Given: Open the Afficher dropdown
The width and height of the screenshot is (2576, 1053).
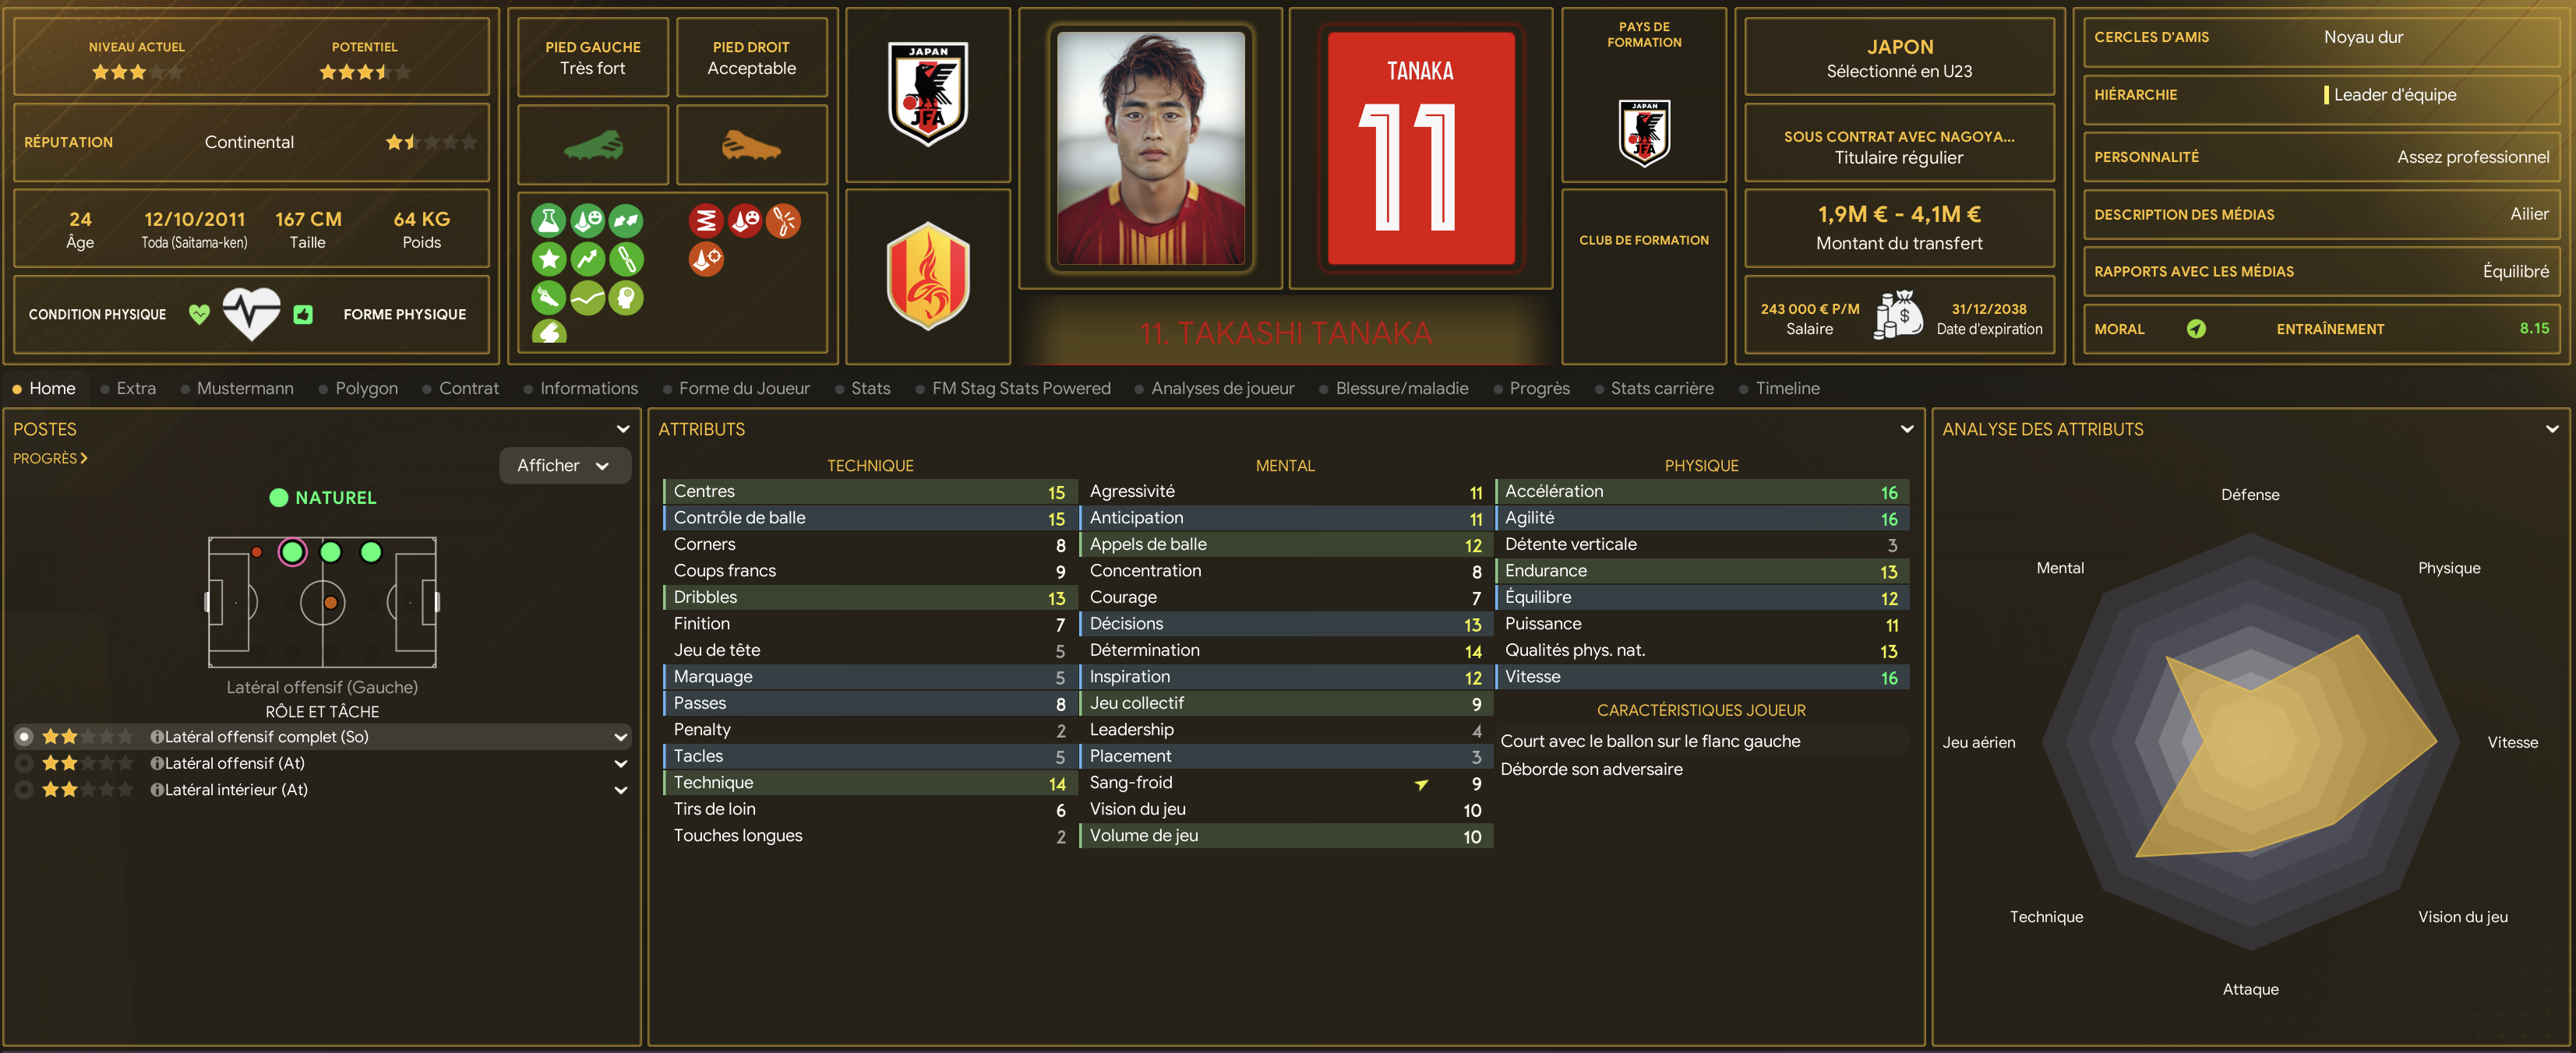Looking at the screenshot, I should [564, 466].
